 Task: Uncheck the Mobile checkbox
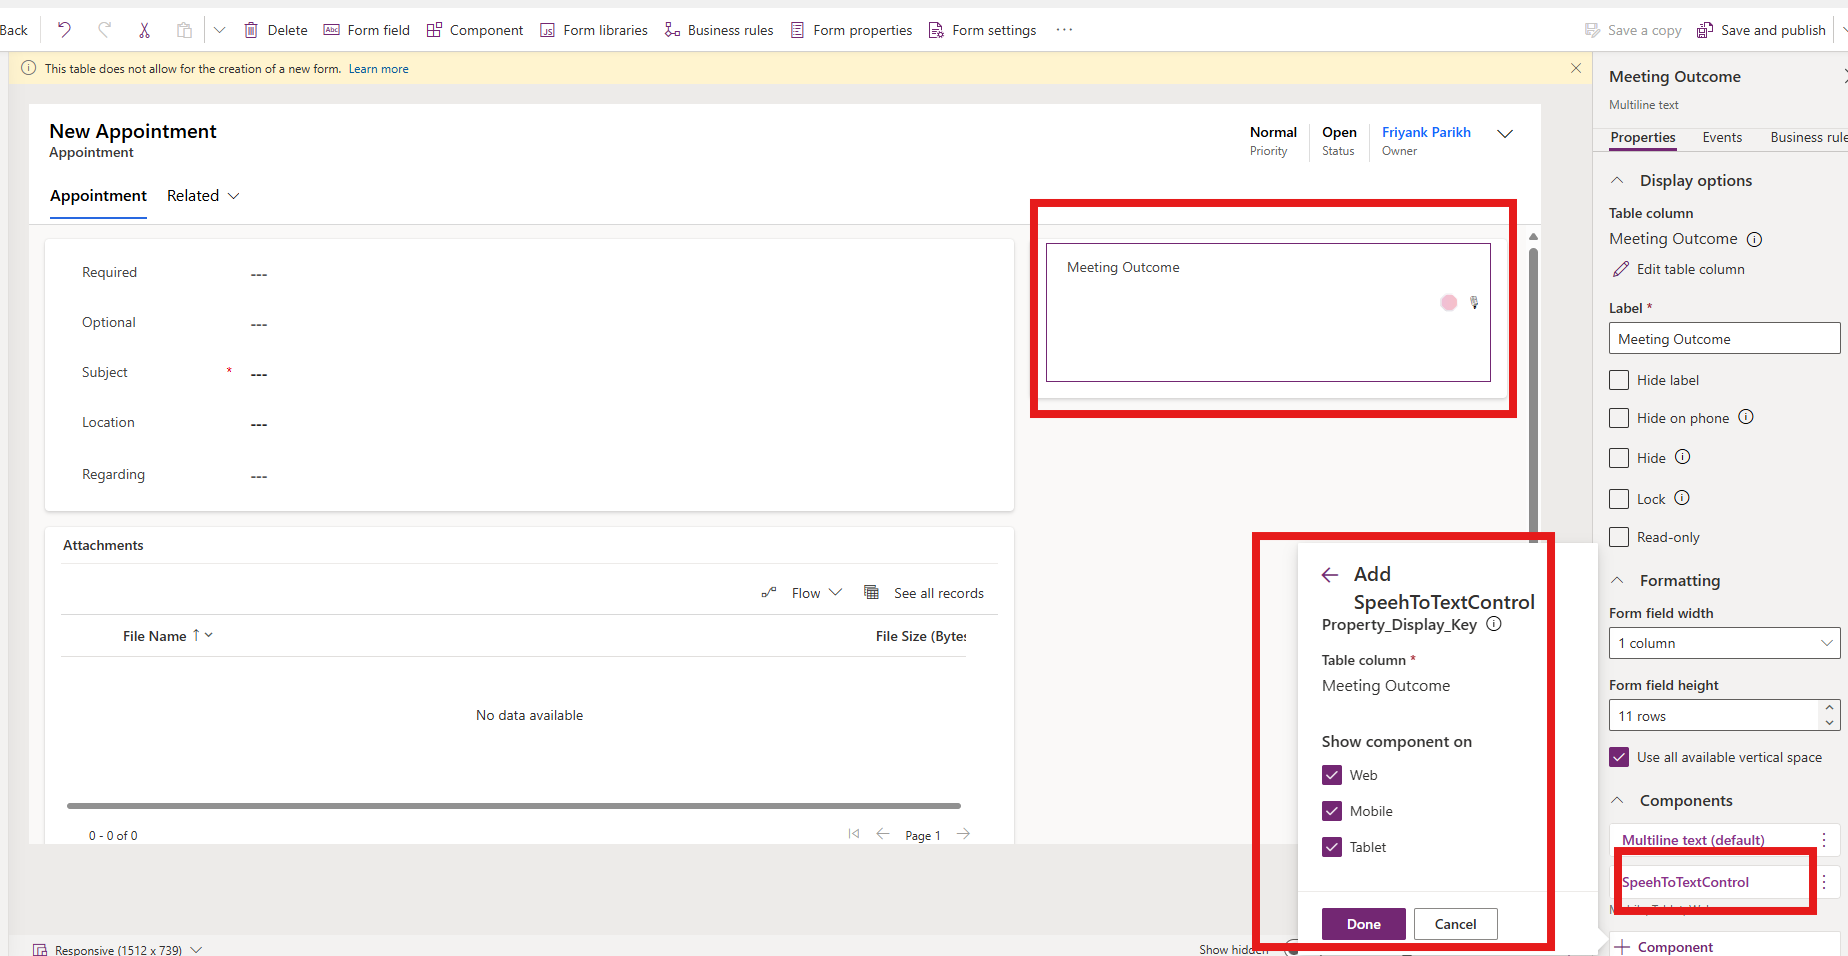(x=1332, y=811)
